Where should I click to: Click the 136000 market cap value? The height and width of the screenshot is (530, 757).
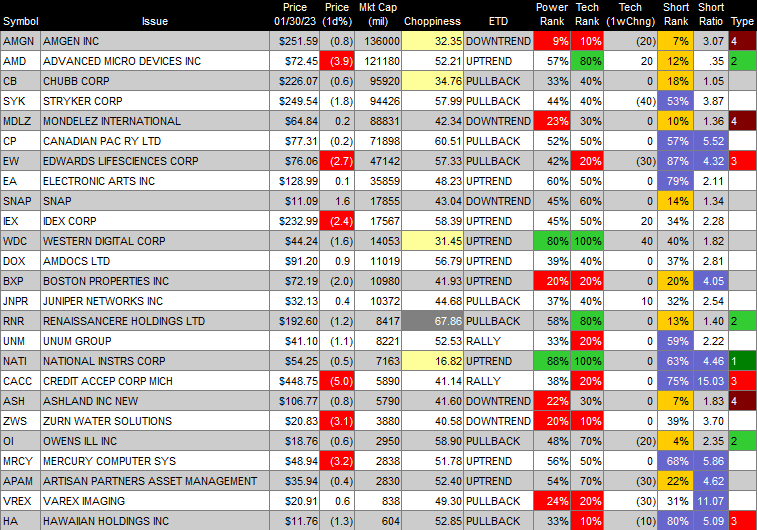pos(378,42)
